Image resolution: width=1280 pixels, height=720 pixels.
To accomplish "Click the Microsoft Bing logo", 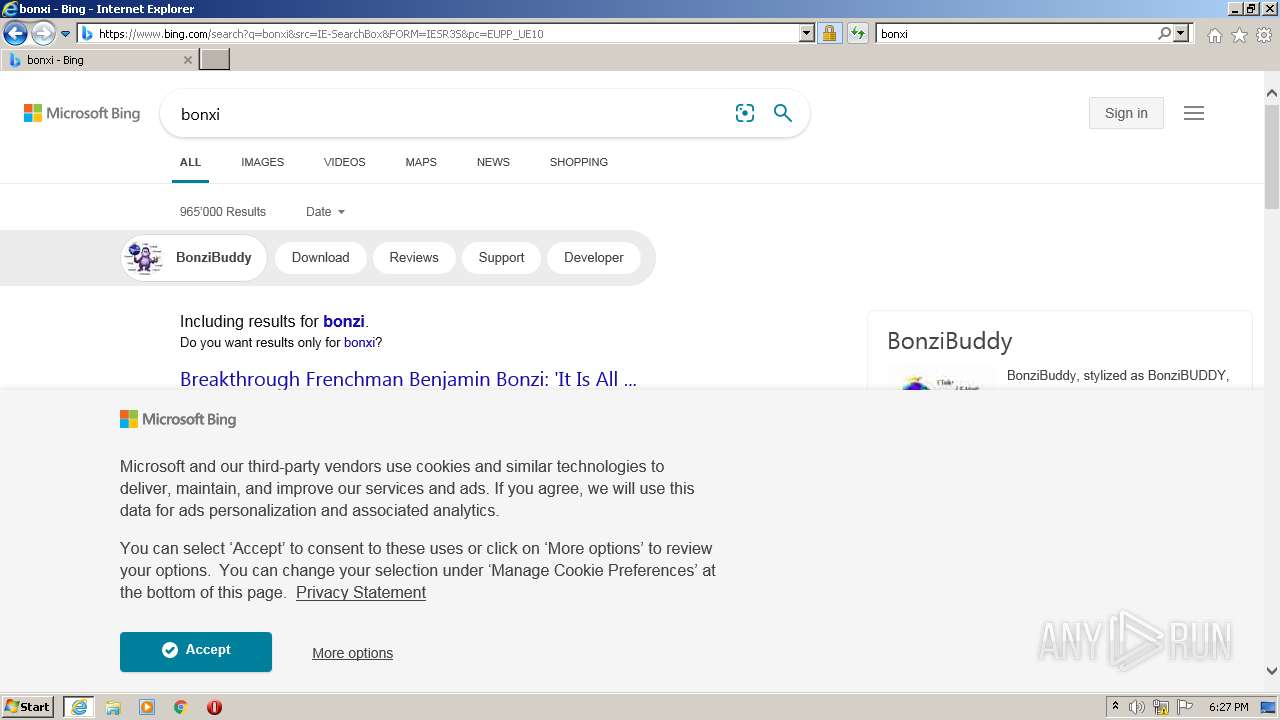I will (82, 113).
